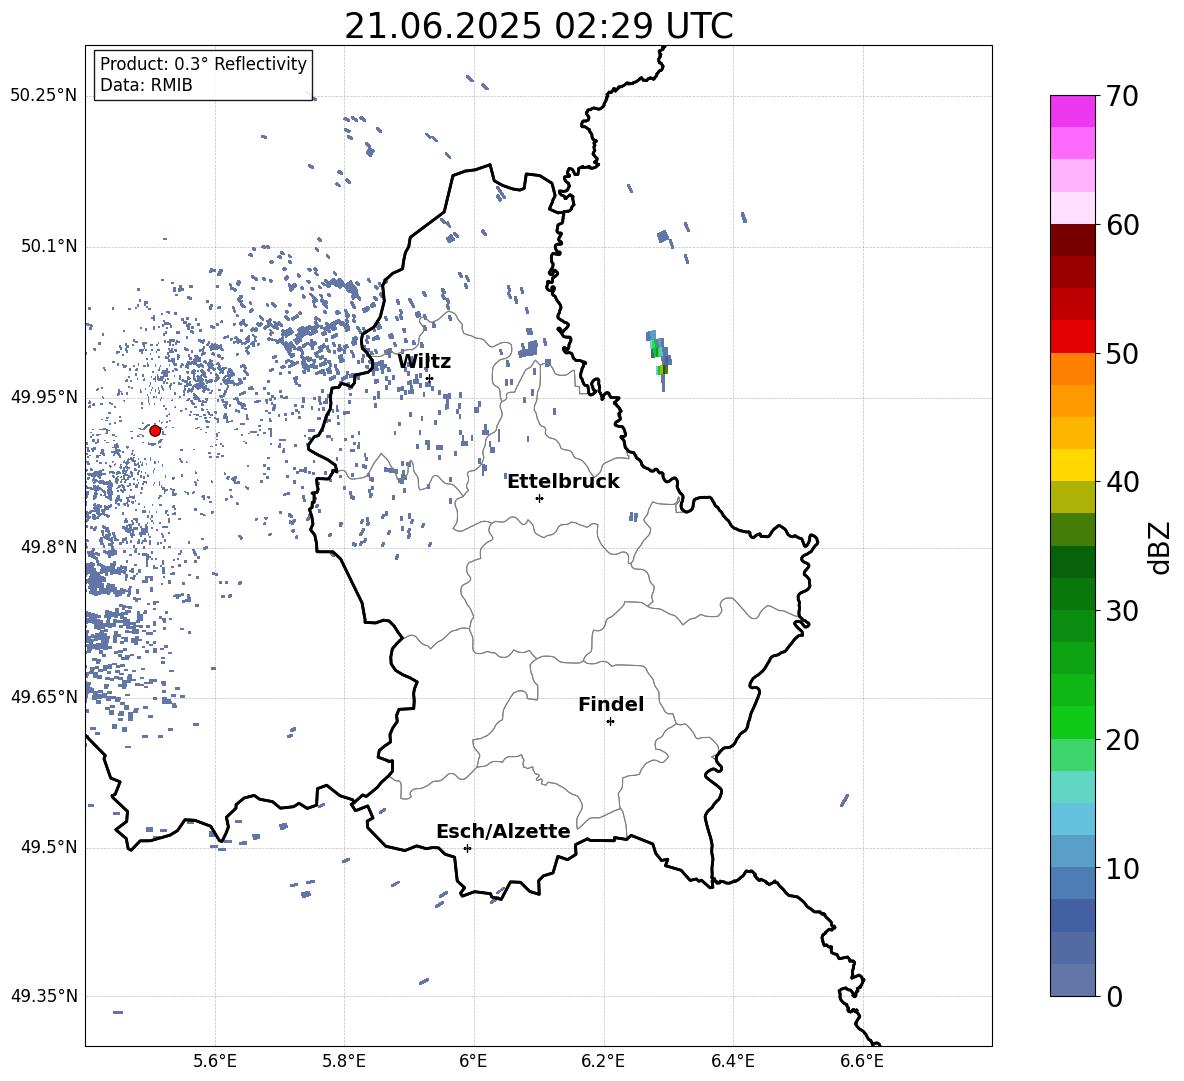
Task: Click the colorbar tick label 20
Action: [1122, 739]
